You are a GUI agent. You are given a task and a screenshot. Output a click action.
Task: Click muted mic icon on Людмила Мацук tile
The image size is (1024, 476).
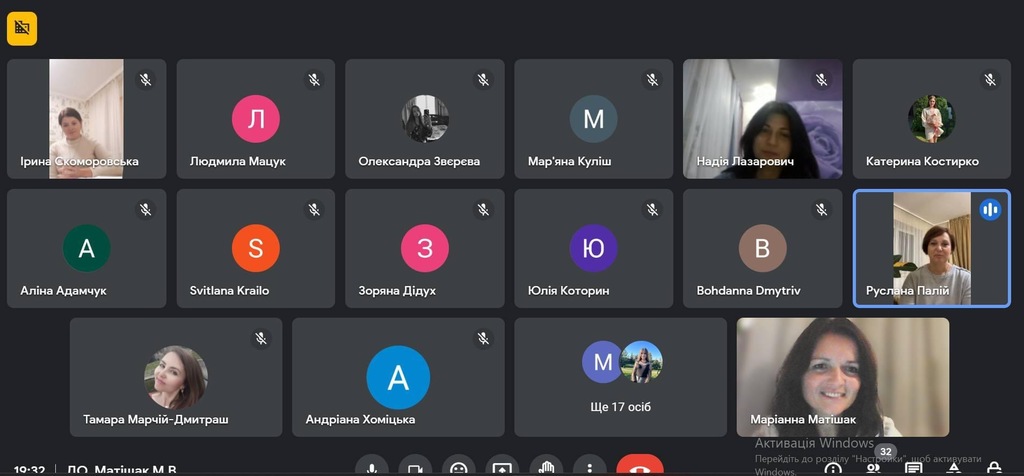(314, 79)
